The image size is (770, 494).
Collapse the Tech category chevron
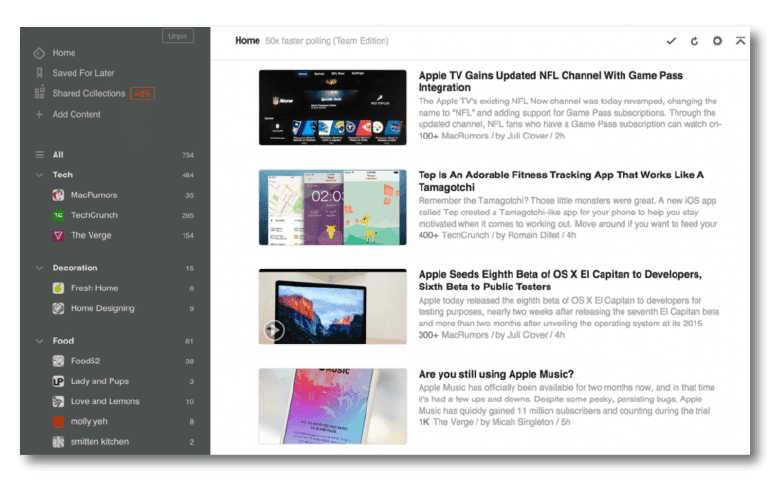[x=39, y=175]
